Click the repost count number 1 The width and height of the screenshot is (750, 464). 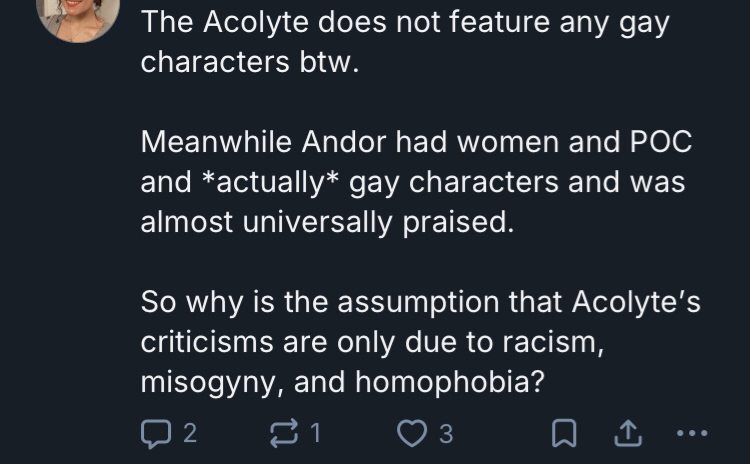coord(316,433)
